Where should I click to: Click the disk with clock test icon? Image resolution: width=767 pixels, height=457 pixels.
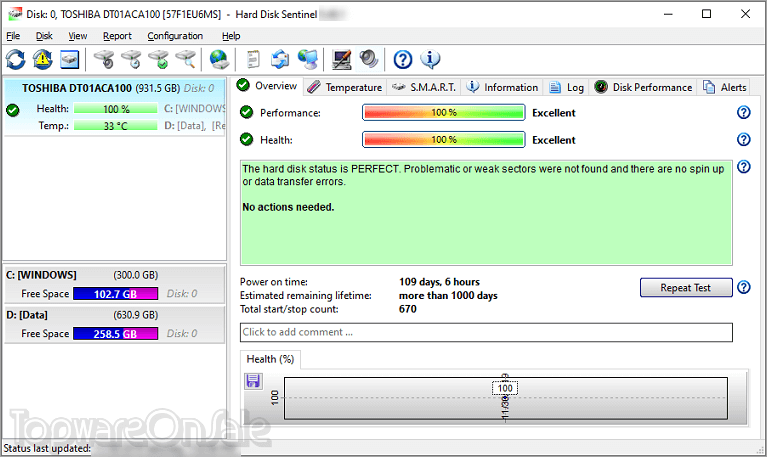click(x=132, y=60)
